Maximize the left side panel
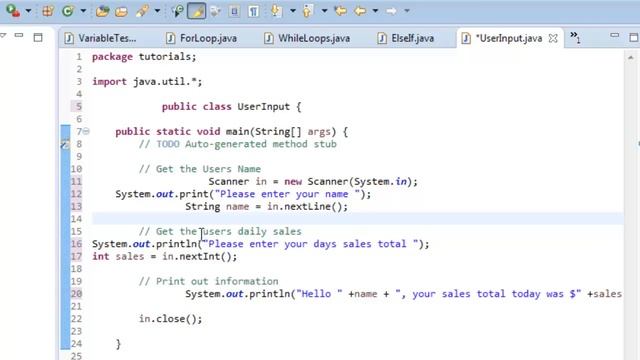 (38, 38)
